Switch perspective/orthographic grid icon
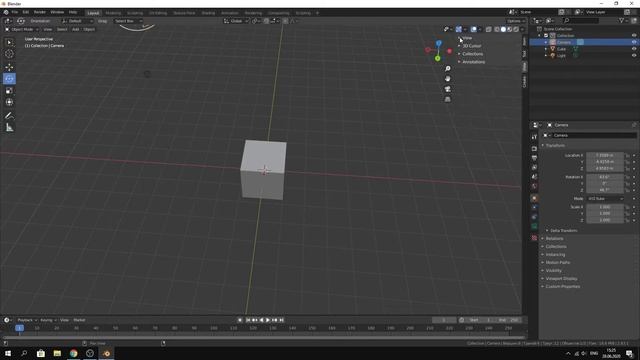The image size is (640, 360). 448,99
